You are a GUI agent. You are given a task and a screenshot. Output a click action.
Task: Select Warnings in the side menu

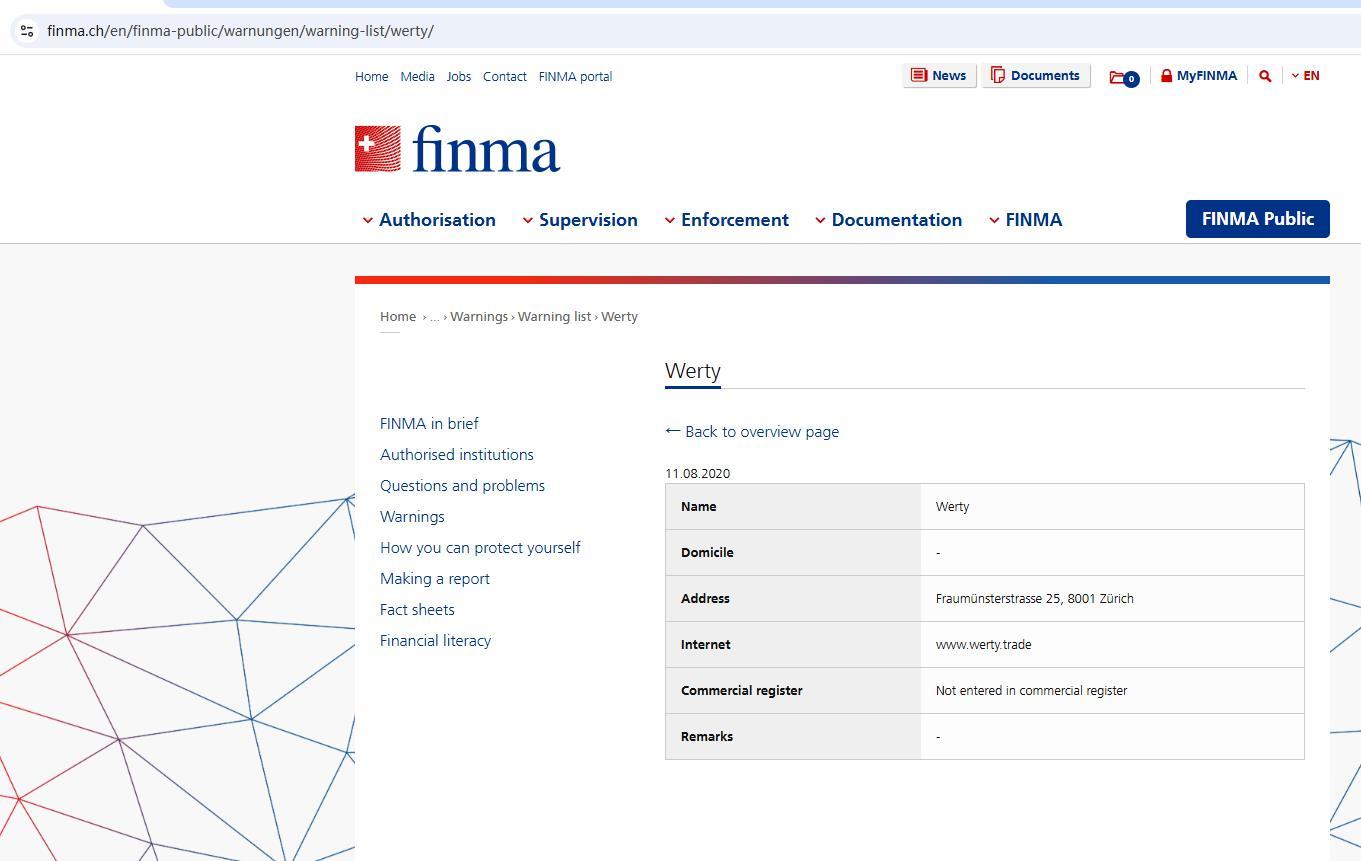coord(412,517)
